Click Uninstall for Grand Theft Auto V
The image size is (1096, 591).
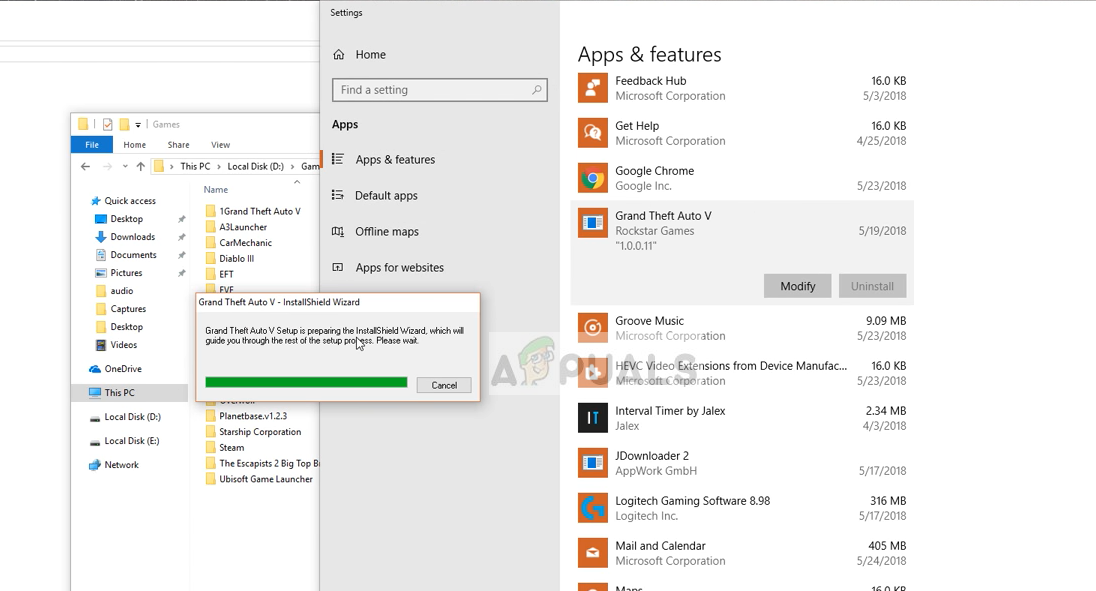coord(872,286)
